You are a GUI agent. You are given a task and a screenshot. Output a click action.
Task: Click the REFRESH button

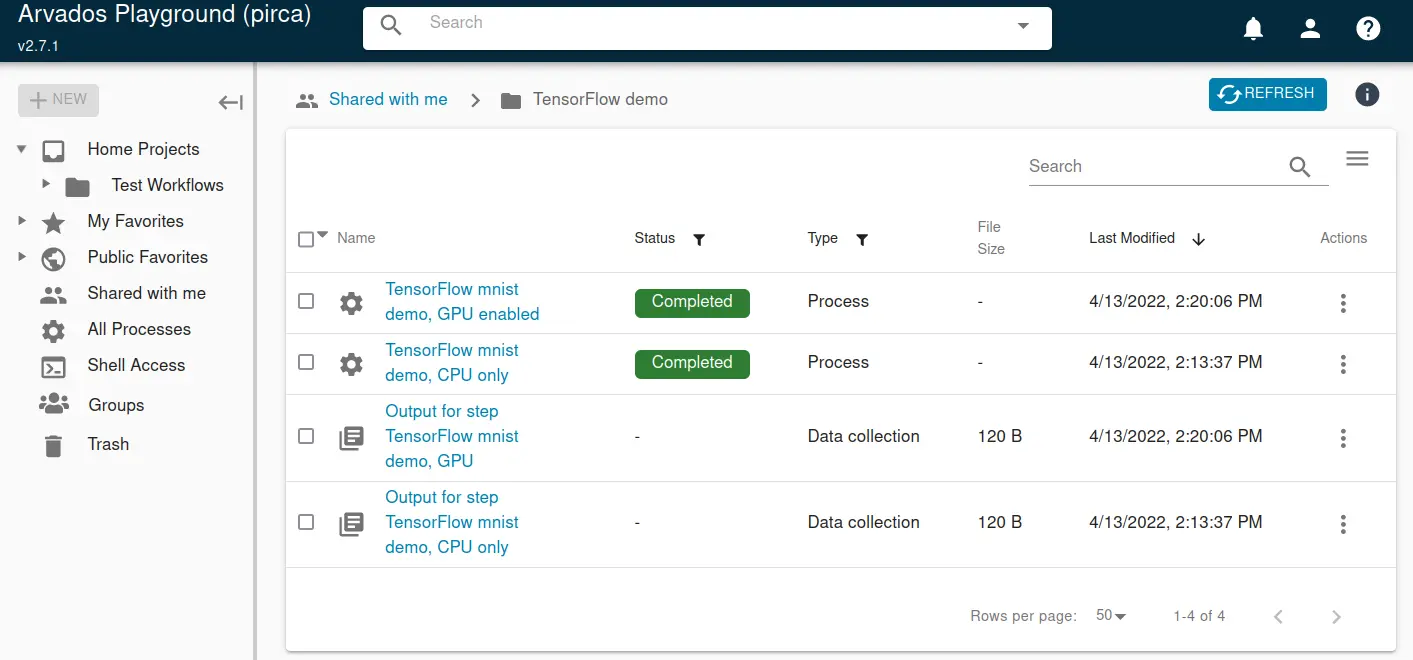[1267, 94]
